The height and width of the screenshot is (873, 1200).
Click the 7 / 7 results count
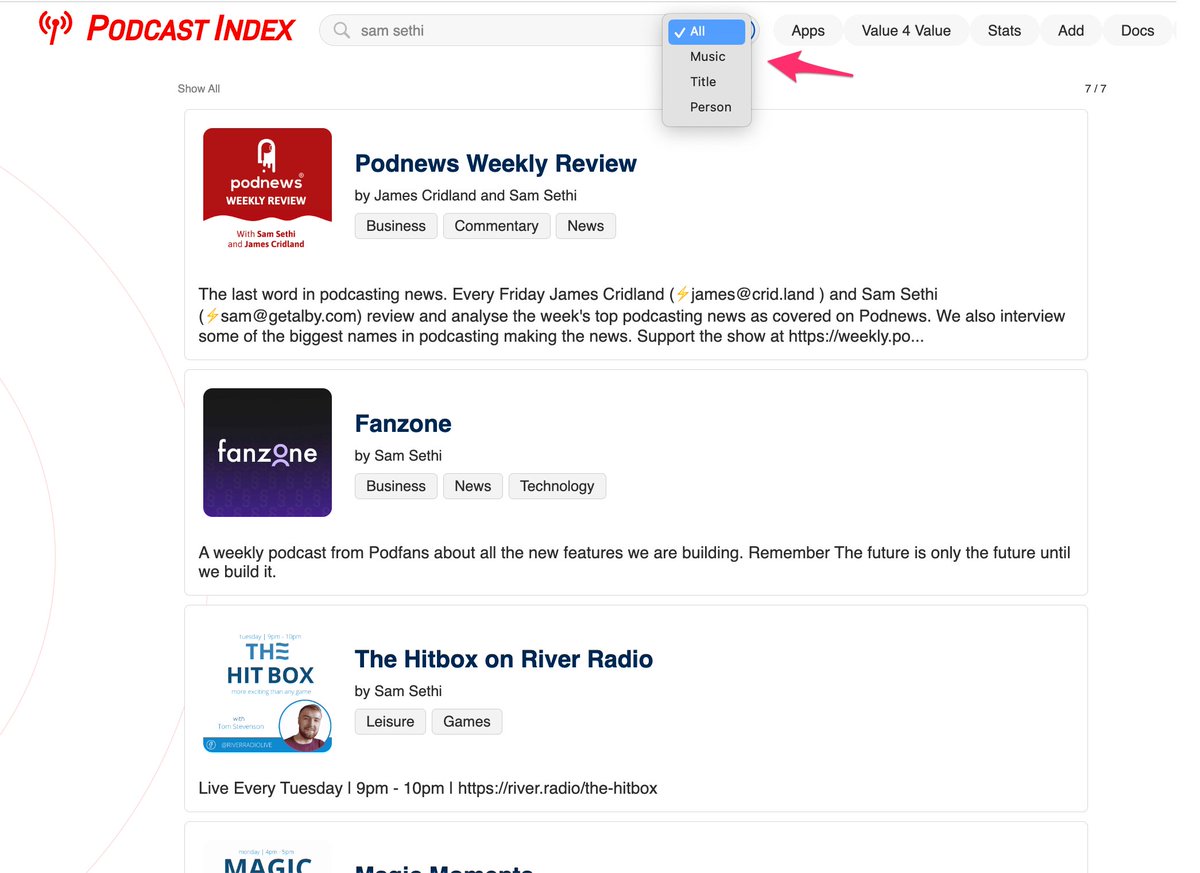[1096, 89]
